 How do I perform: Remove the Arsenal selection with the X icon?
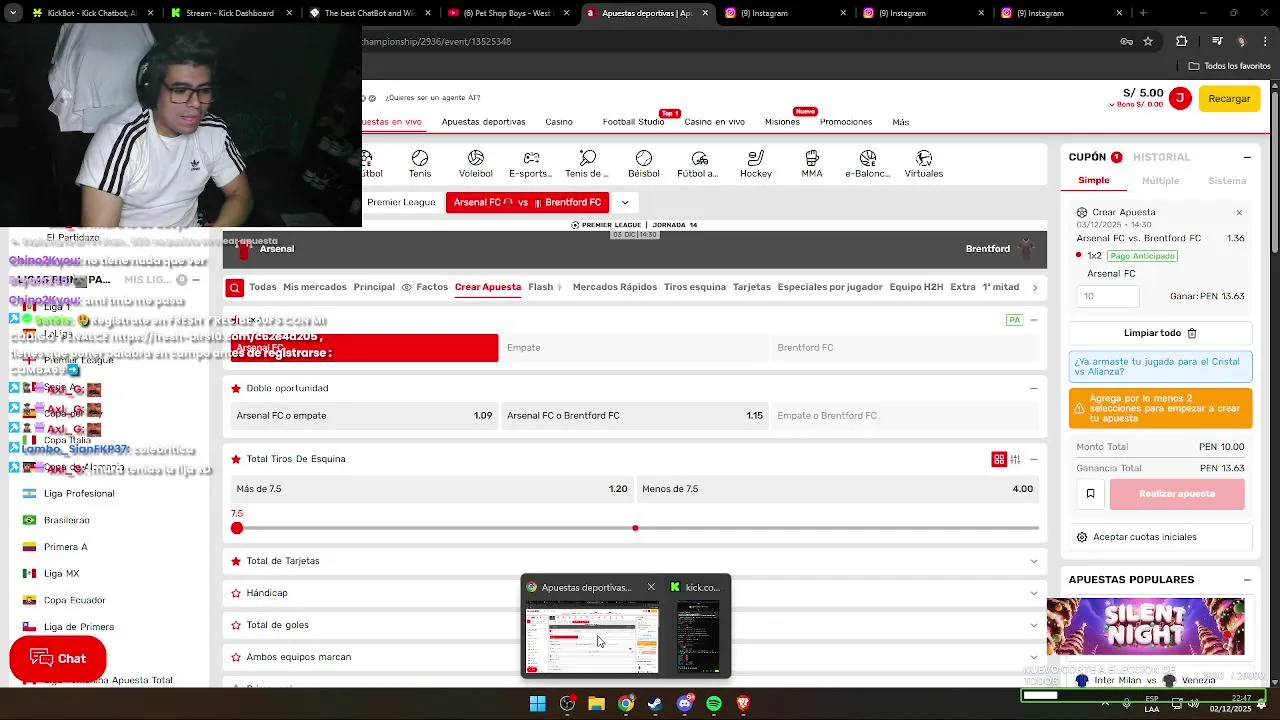(1239, 212)
